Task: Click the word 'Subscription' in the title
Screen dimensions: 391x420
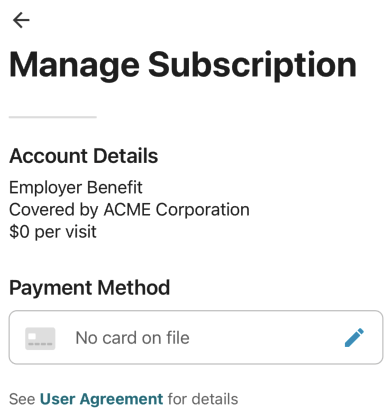Action: (252, 66)
